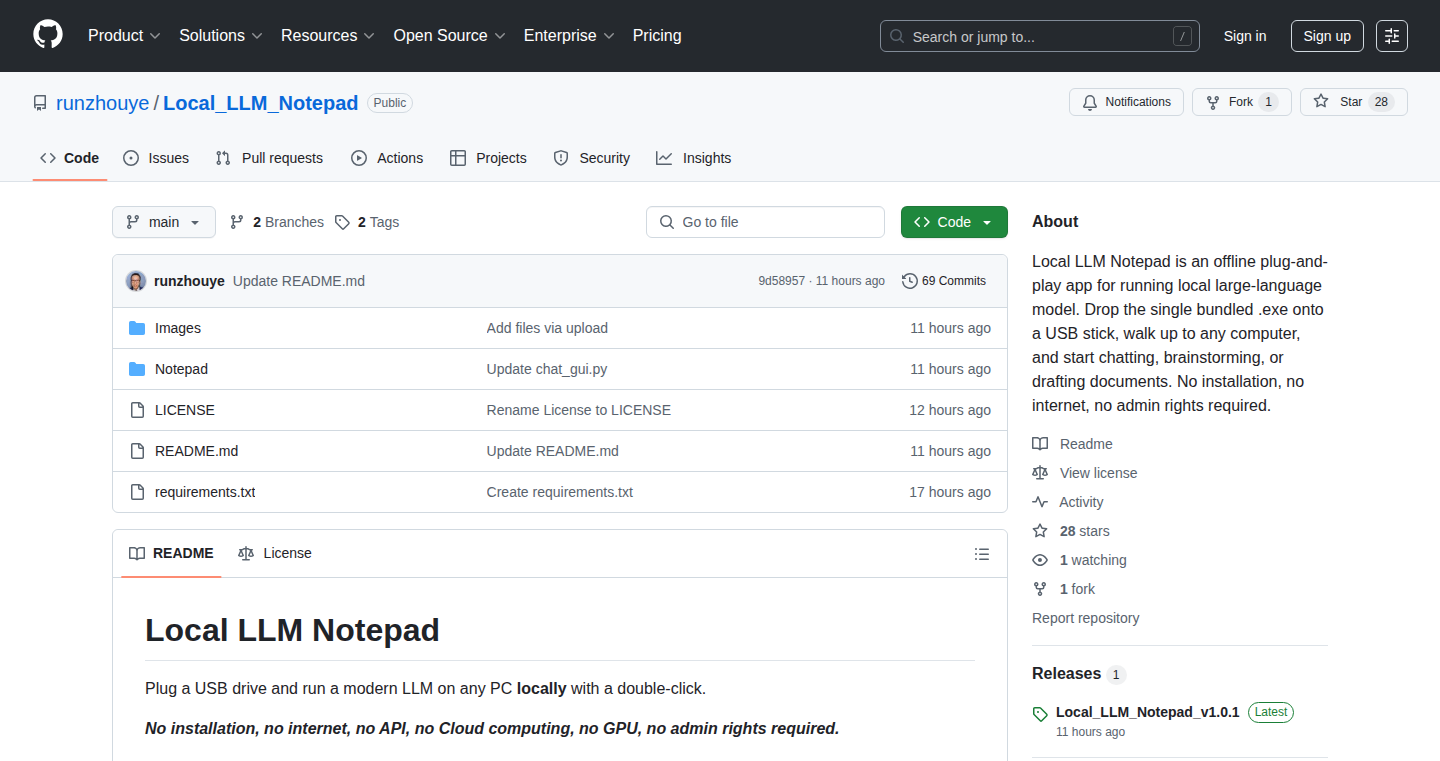
Task: Select the README tab in file viewer
Action: tap(171, 553)
